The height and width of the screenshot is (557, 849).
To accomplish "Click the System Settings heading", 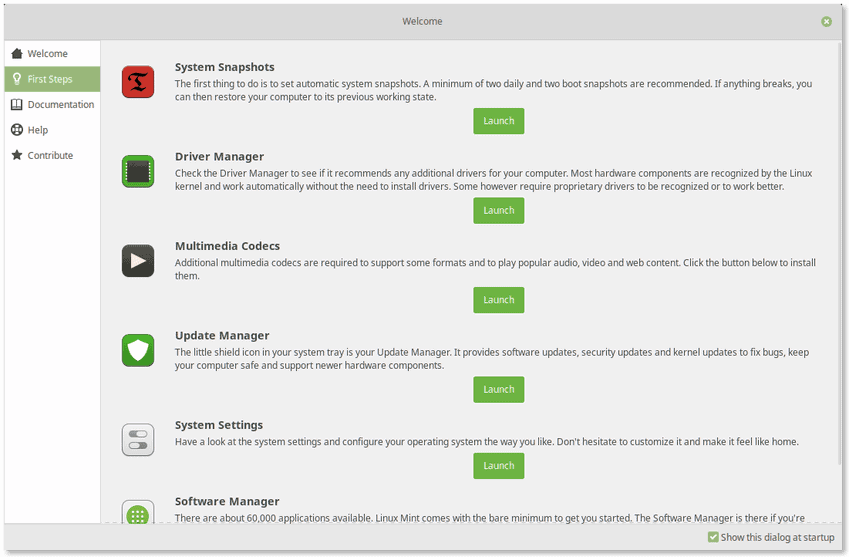I will 219,425.
